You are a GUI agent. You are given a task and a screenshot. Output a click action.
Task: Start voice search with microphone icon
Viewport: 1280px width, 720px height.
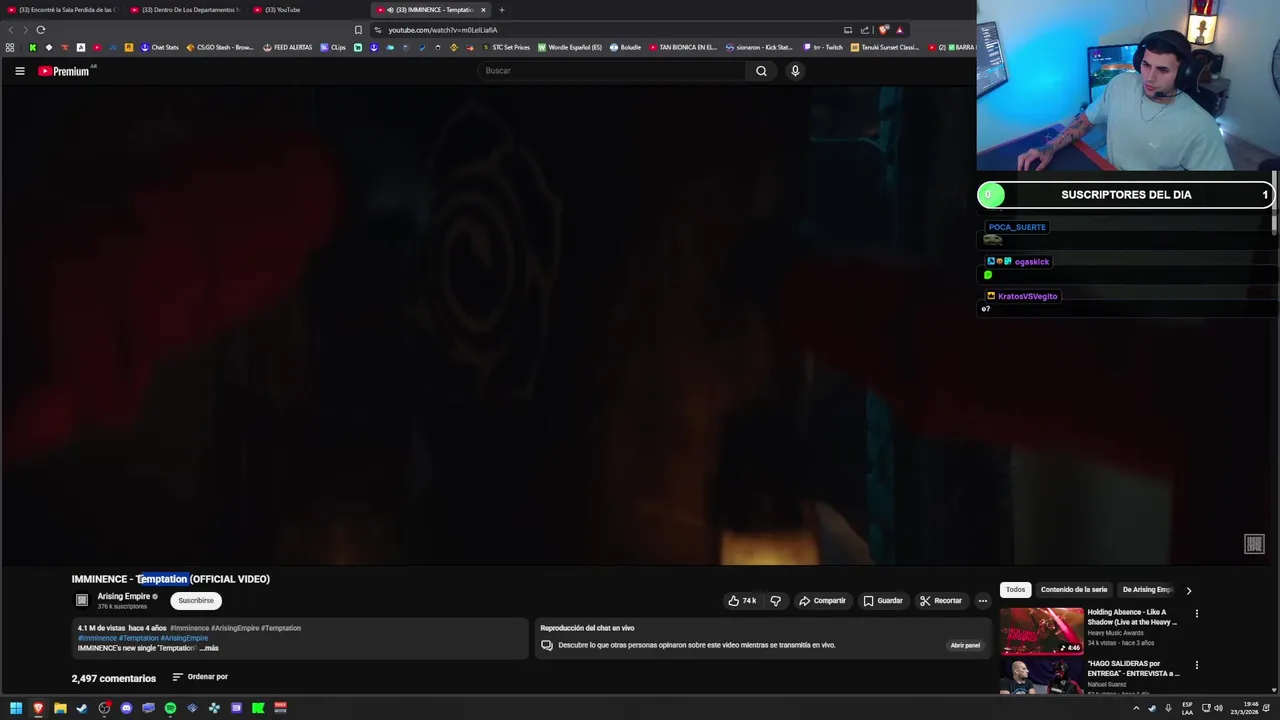795,71
